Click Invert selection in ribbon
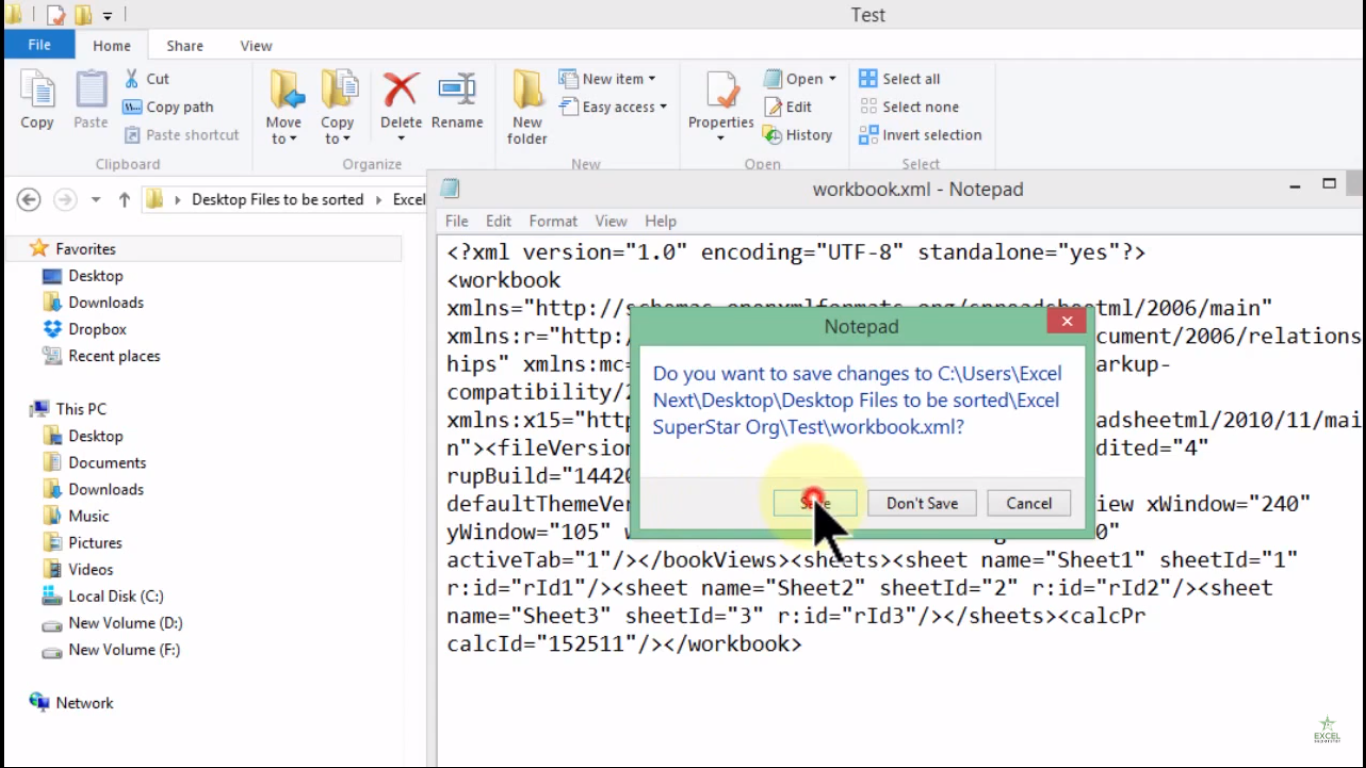This screenshot has width=1366, height=768. [x=920, y=135]
